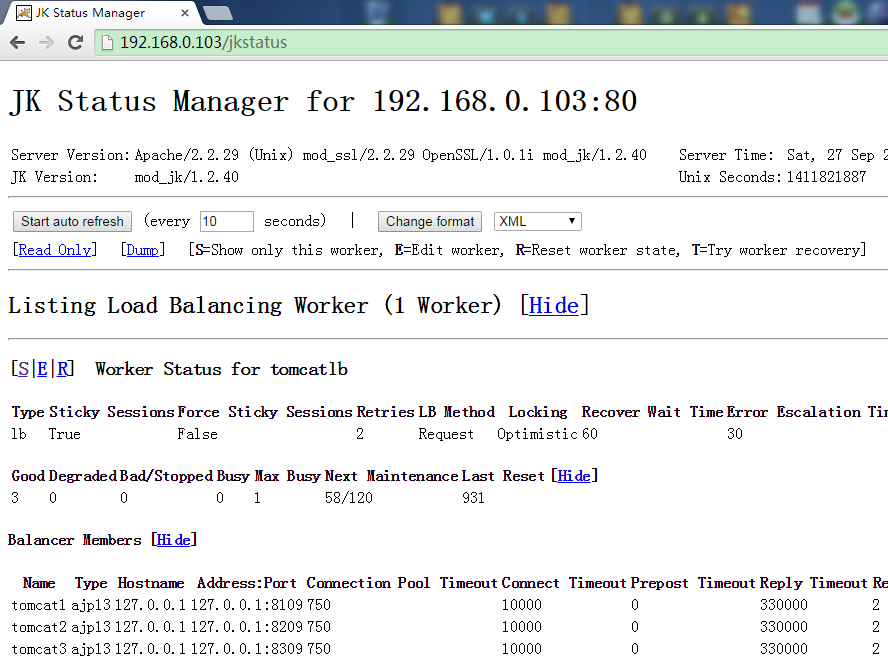
Task: Click E to edit the tomcatlb worker
Action: click(x=42, y=369)
